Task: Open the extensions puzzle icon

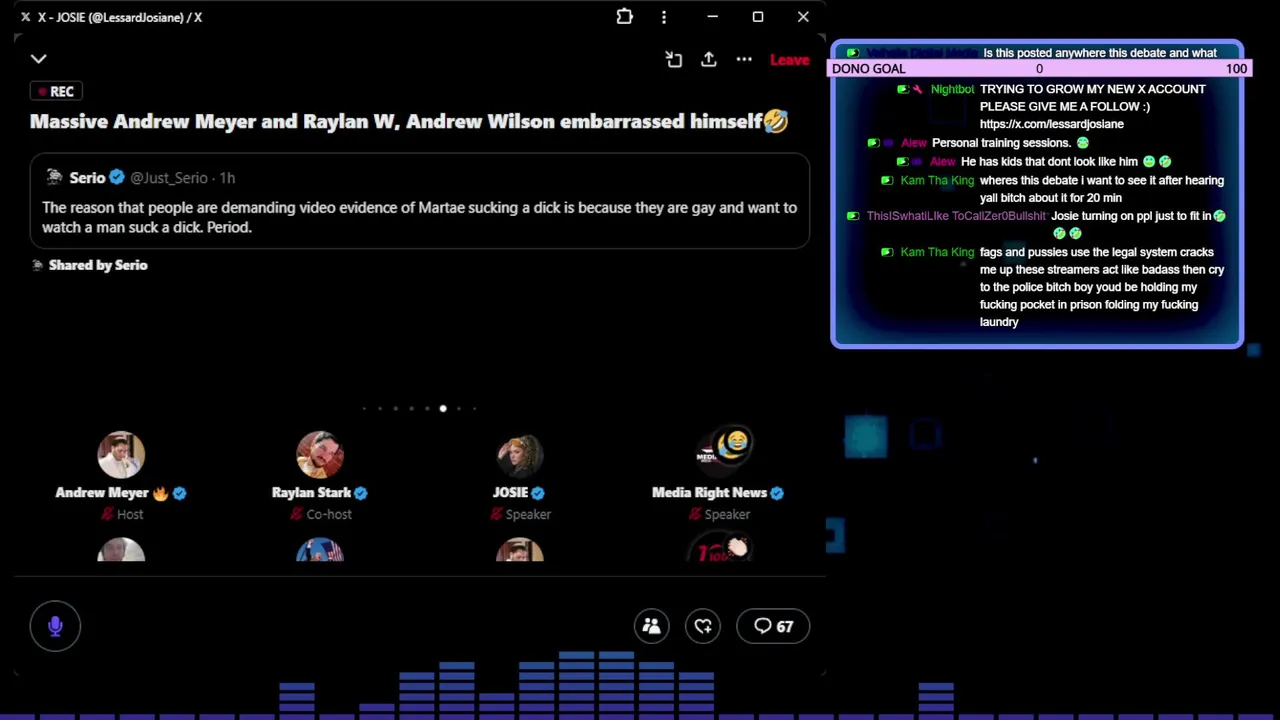Action: (x=624, y=17)
